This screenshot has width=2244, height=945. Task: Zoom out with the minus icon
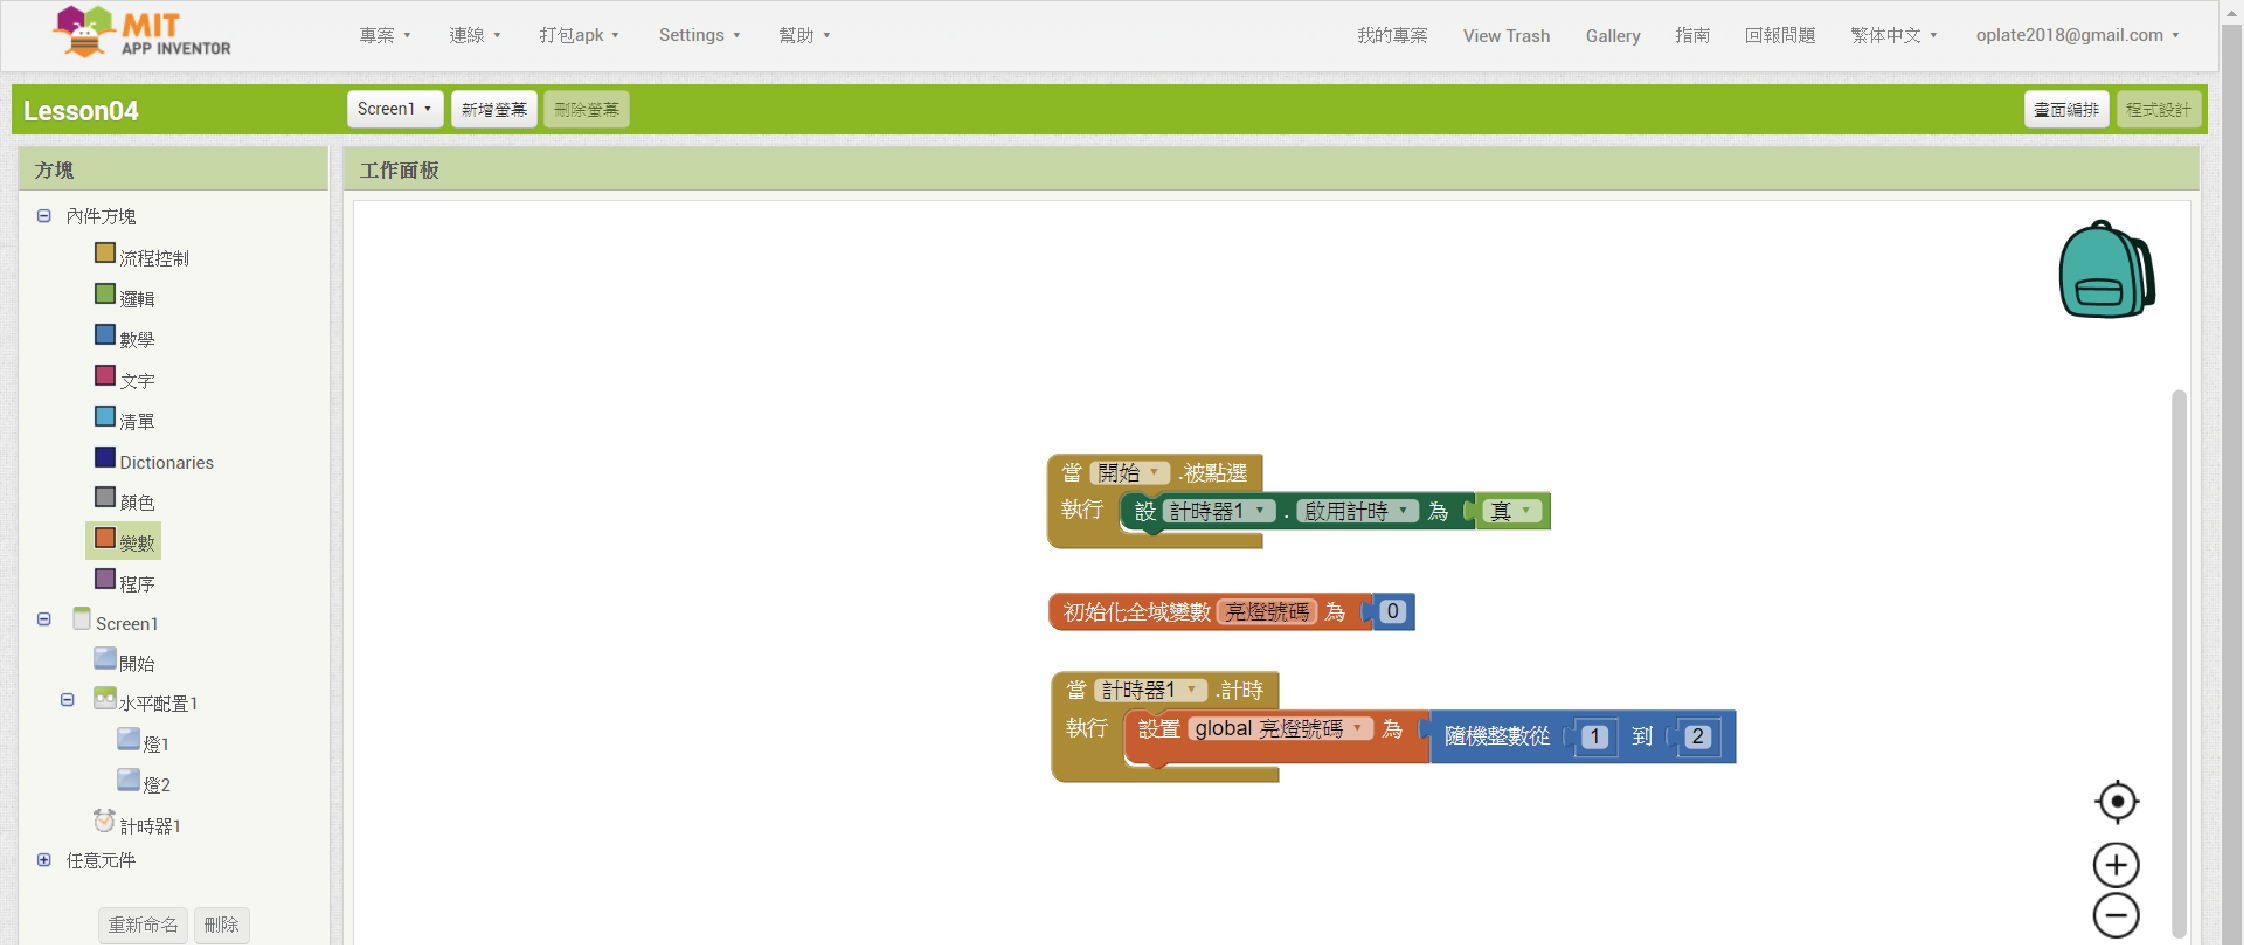tap(2116, 915)
